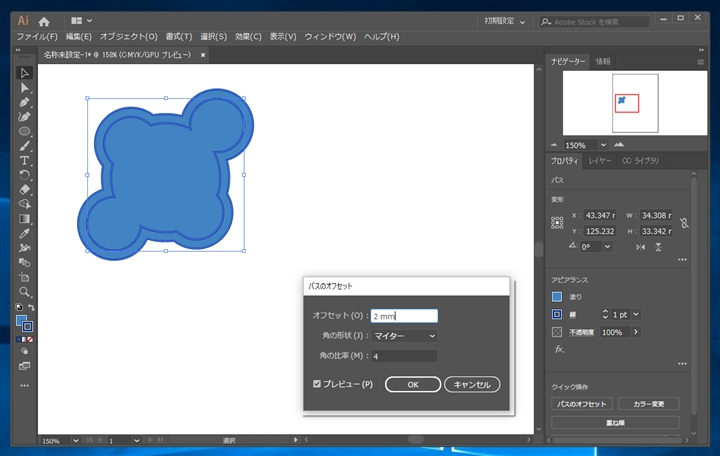Select the Direct Selection tool

coord(24,88)
